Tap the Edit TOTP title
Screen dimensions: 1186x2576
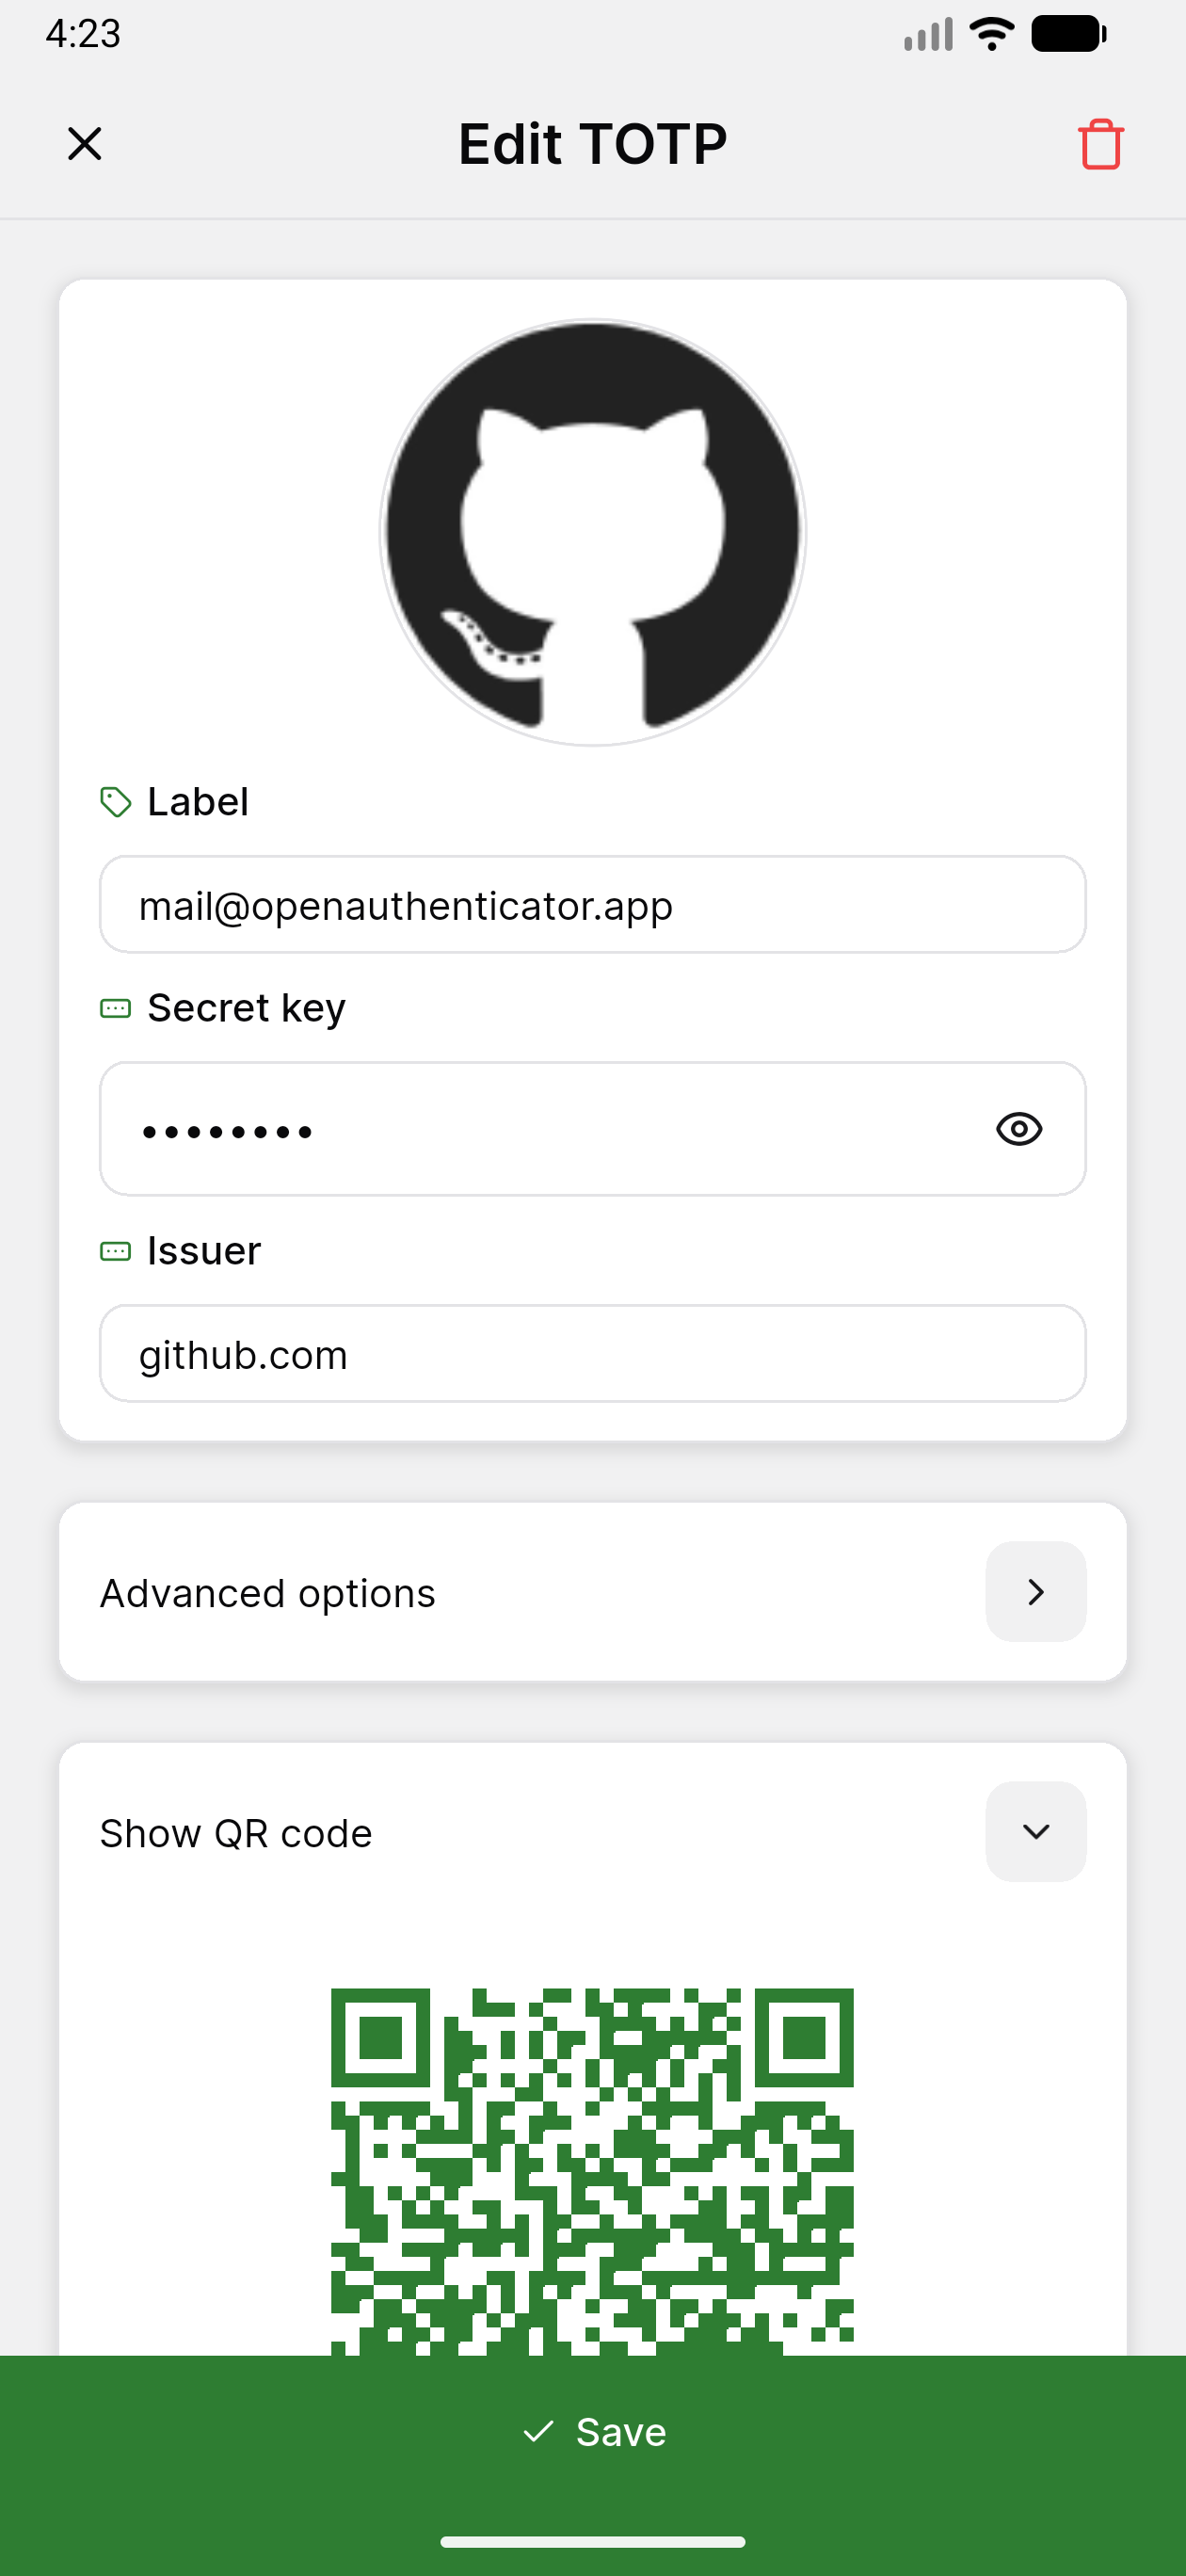[592, 144]
